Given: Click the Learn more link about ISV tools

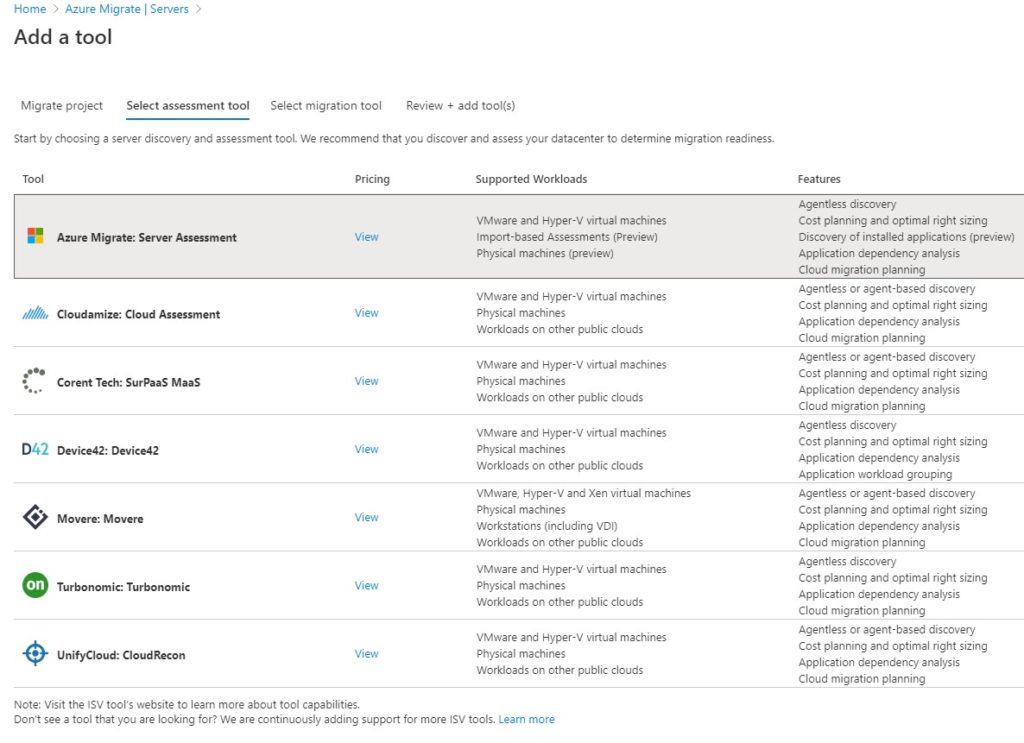Looking at the screenshot, I should click(526, 719).
